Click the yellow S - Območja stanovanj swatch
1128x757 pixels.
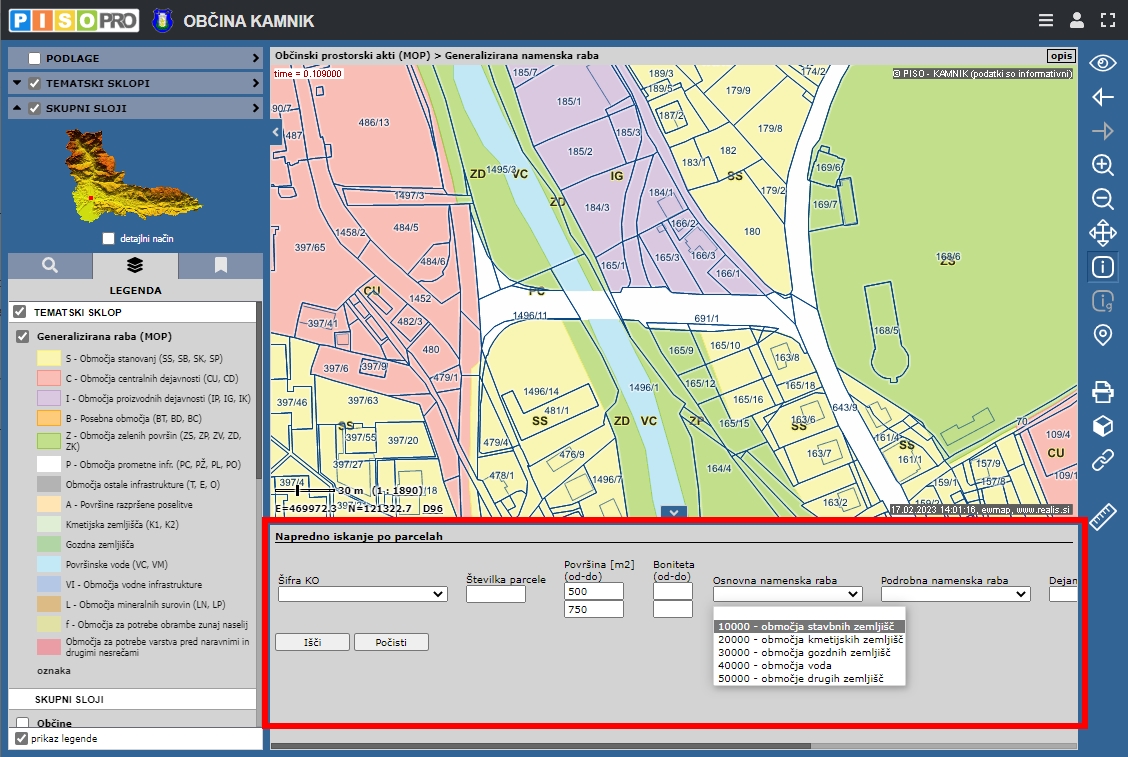(x=49, y=357)
